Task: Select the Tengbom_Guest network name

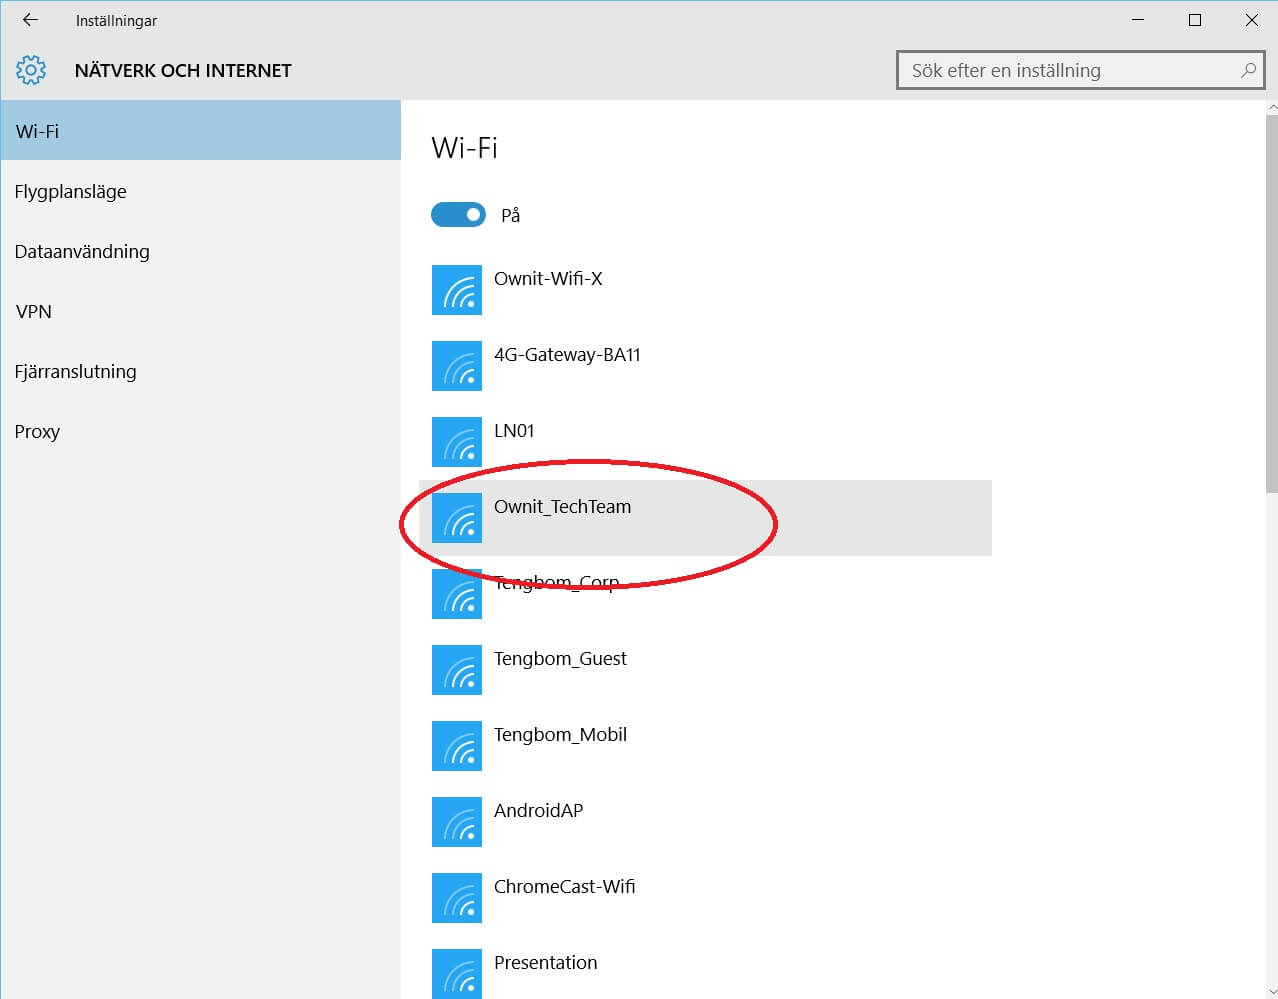Action: pos(560,658)
